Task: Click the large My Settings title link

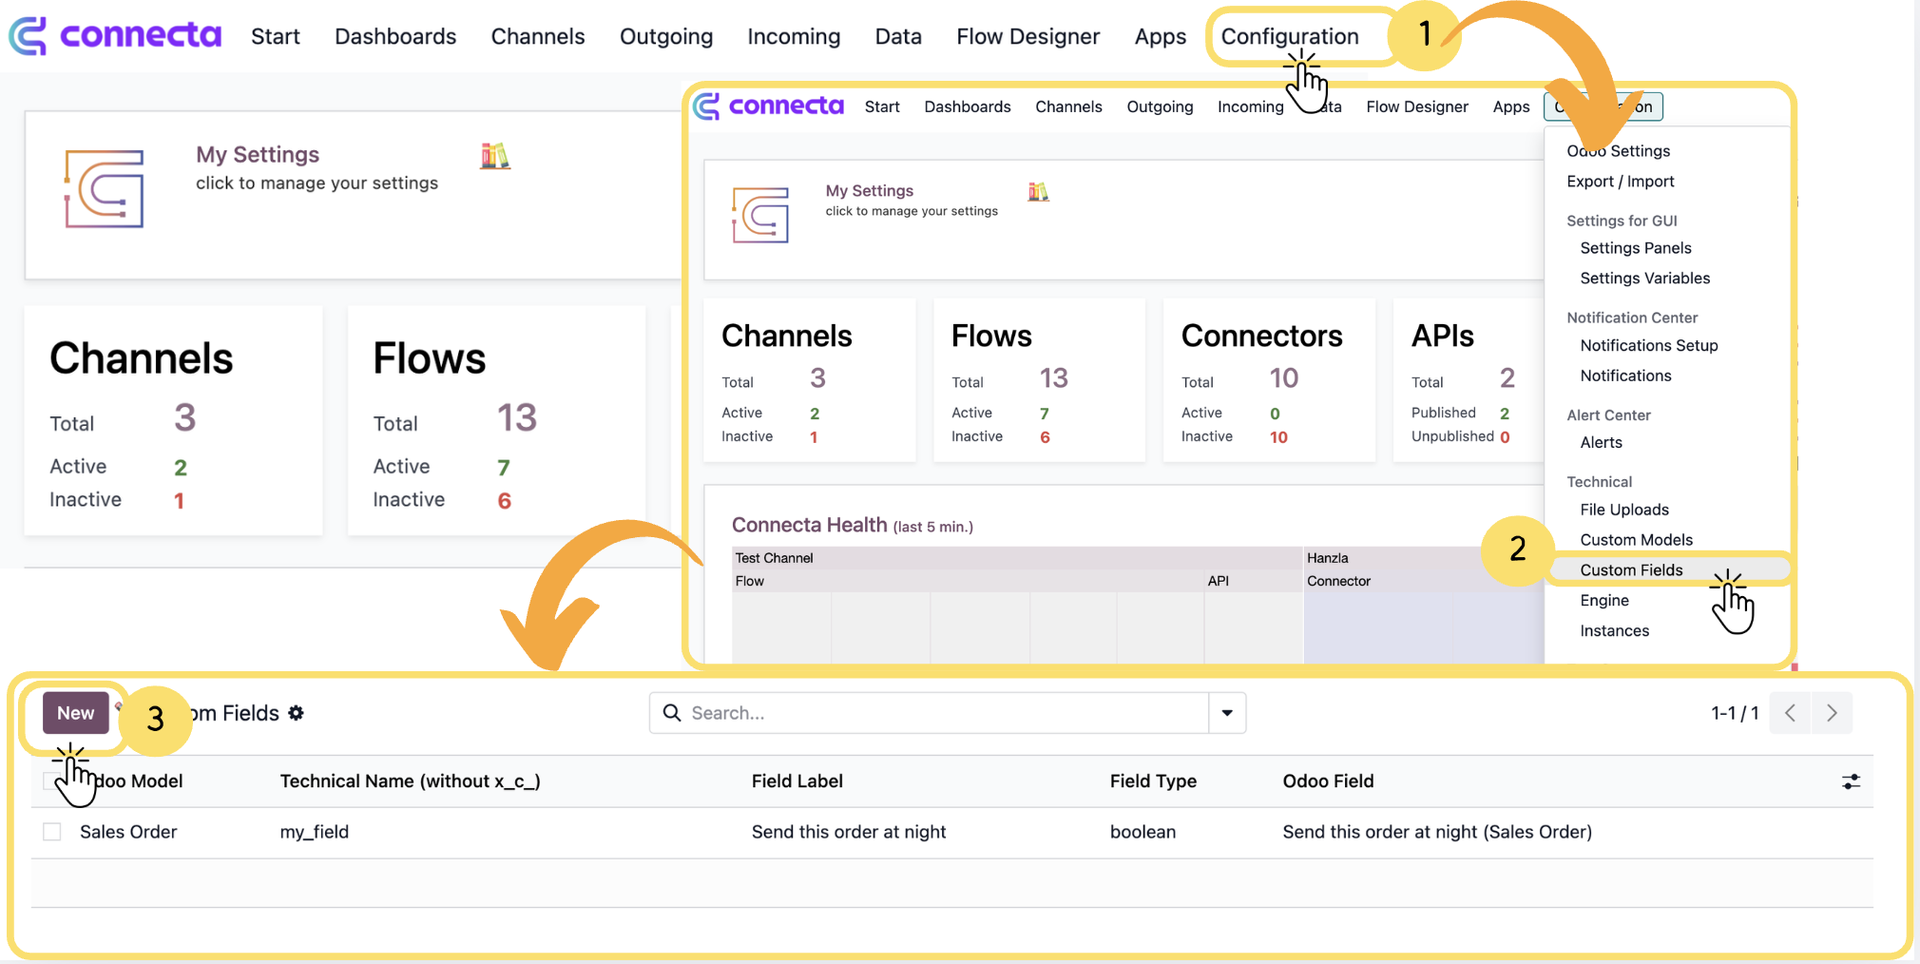Action: tap(257, 154)
